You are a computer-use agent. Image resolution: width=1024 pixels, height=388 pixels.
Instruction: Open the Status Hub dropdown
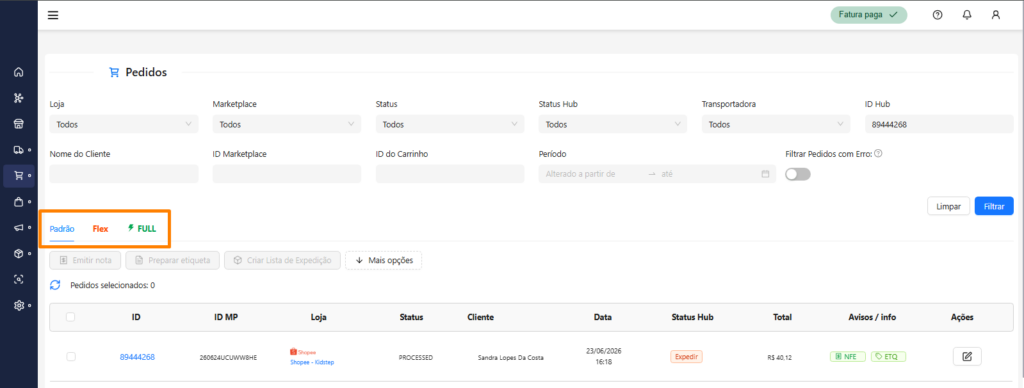[613, 124]
